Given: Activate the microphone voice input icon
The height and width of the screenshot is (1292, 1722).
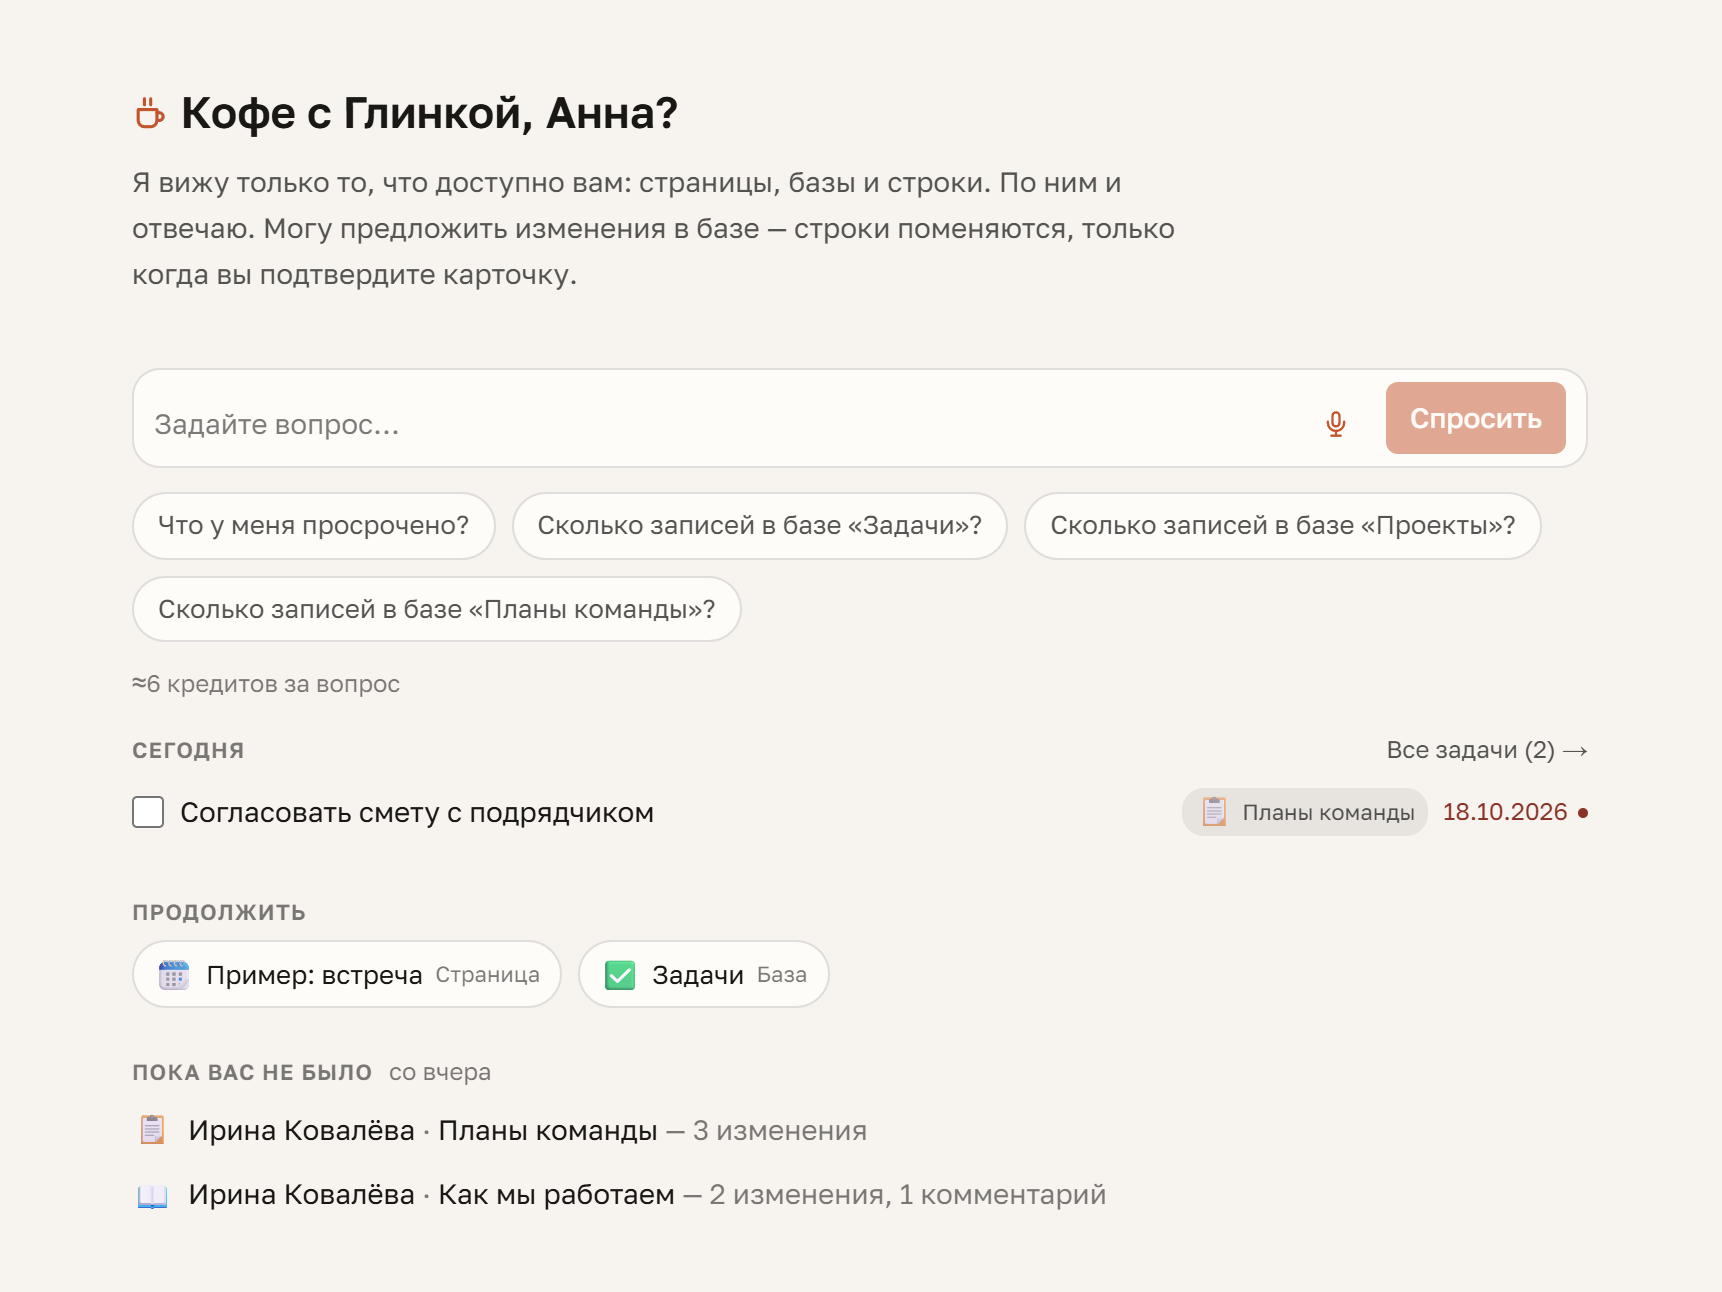Looking at the screenshot, I should pos(1336,424).
